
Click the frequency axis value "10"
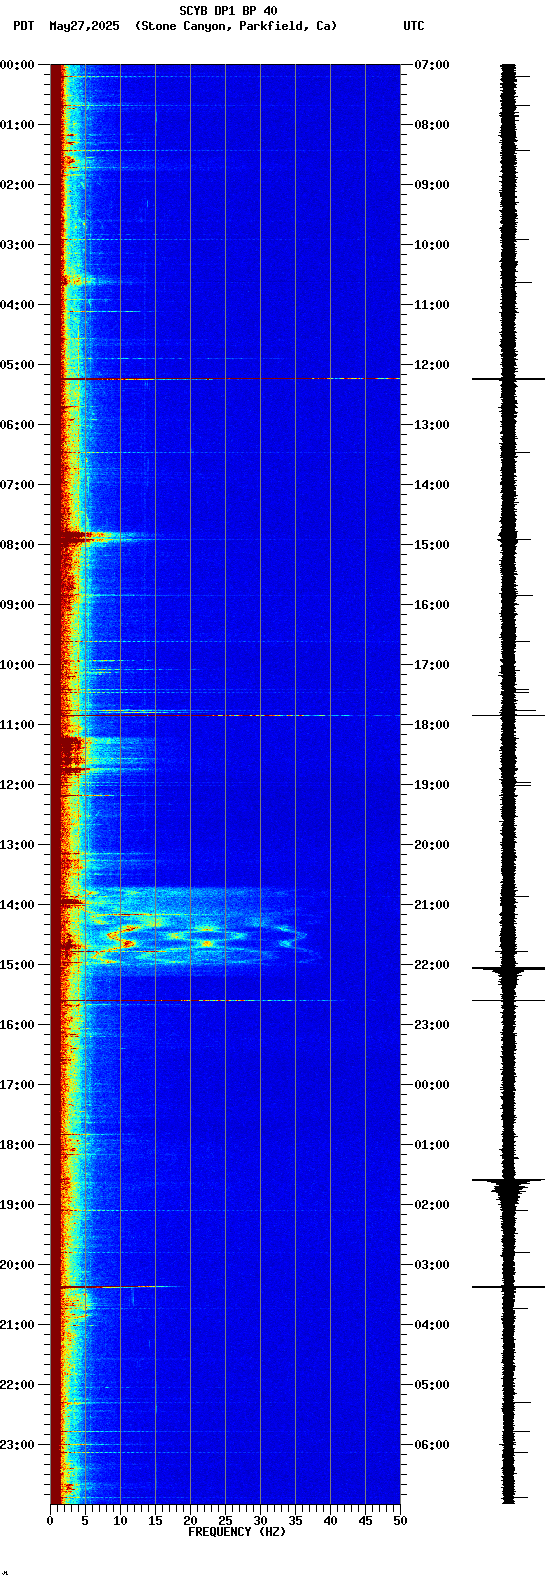120,1521
